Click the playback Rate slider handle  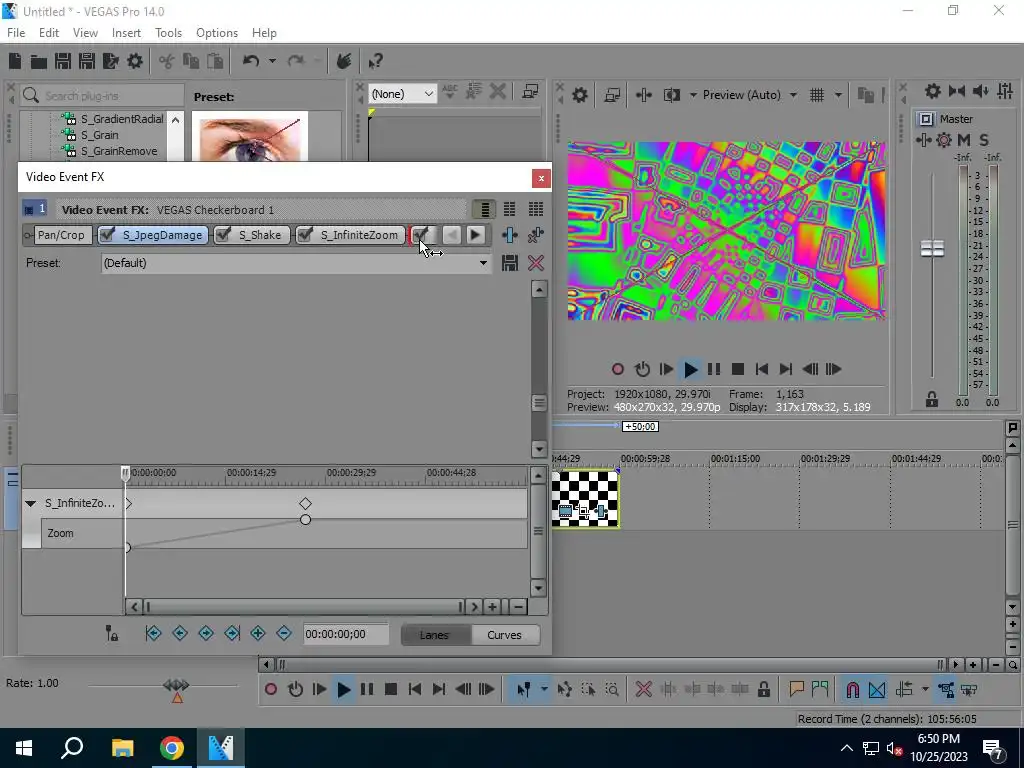[176, 685]
